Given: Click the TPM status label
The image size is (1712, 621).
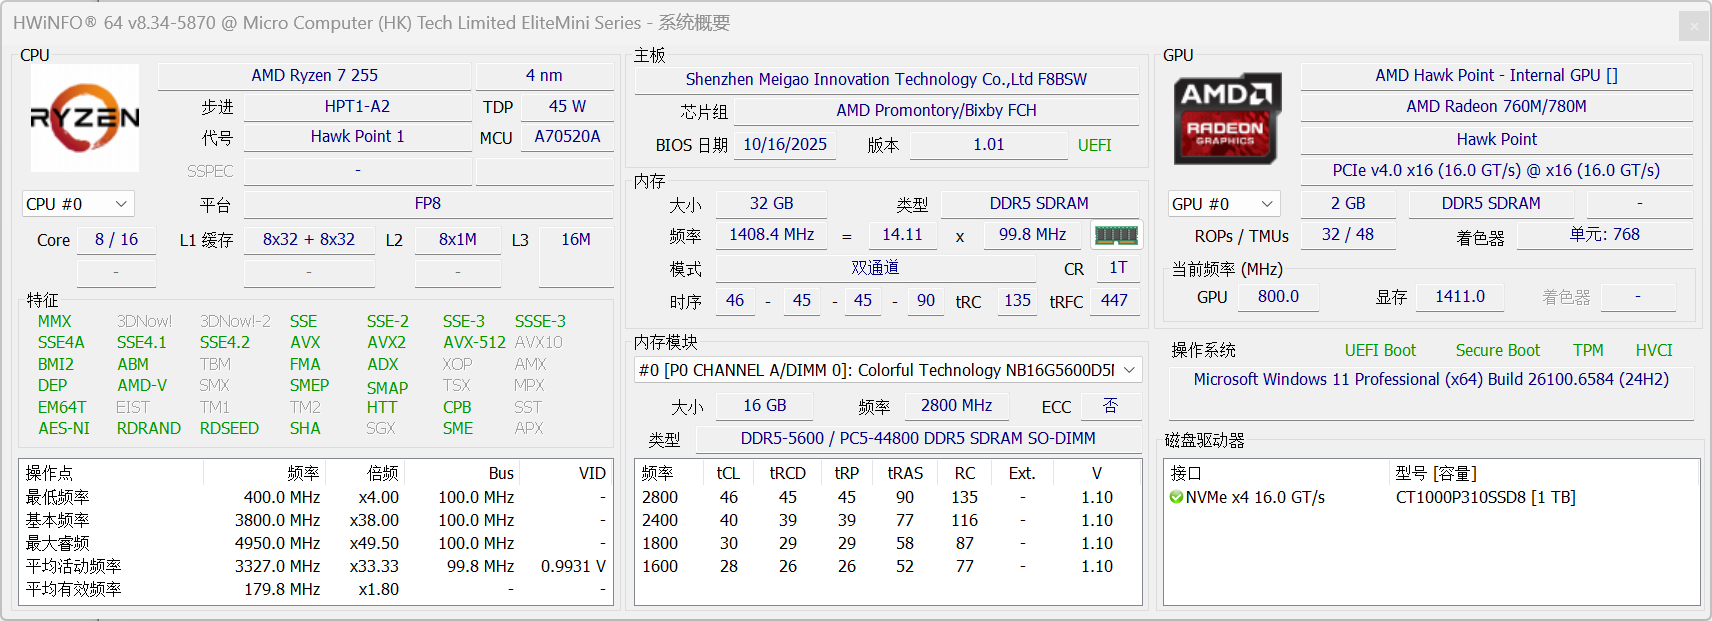Looking at the screenshot, I should tap(1587, 350).
